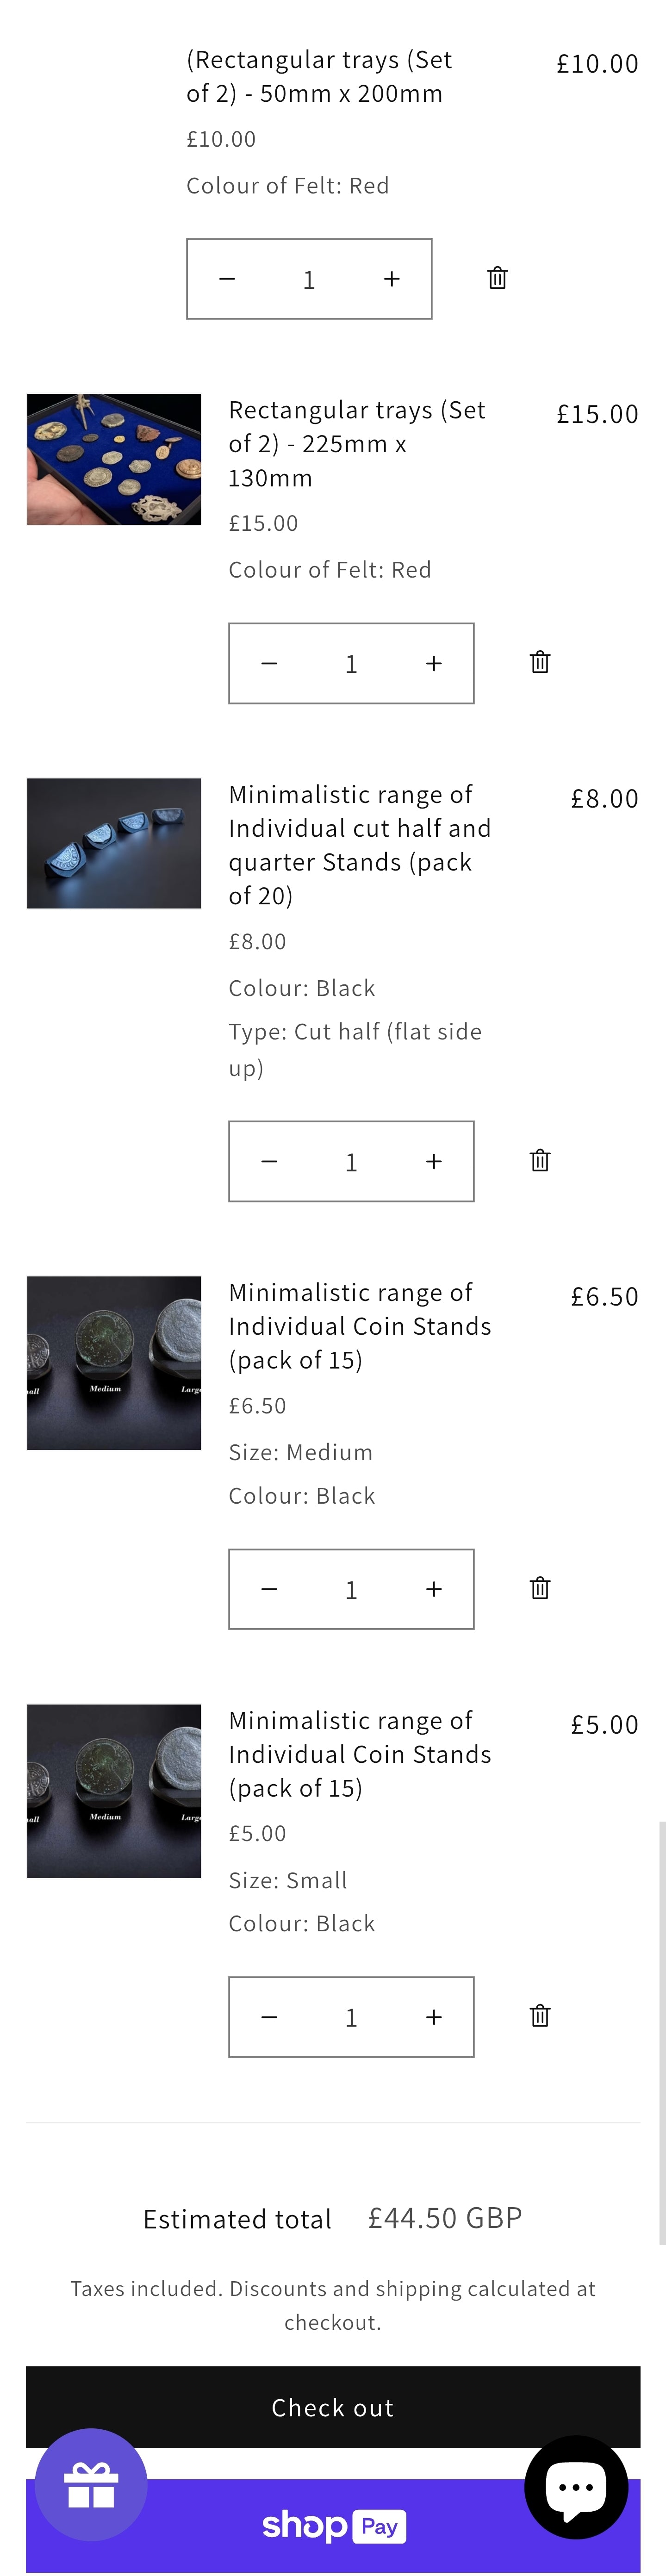The height and width of the screenshot is (2576, 666).
Task: Decrease quantity of cut half Stands
Action: (269, 1161)
